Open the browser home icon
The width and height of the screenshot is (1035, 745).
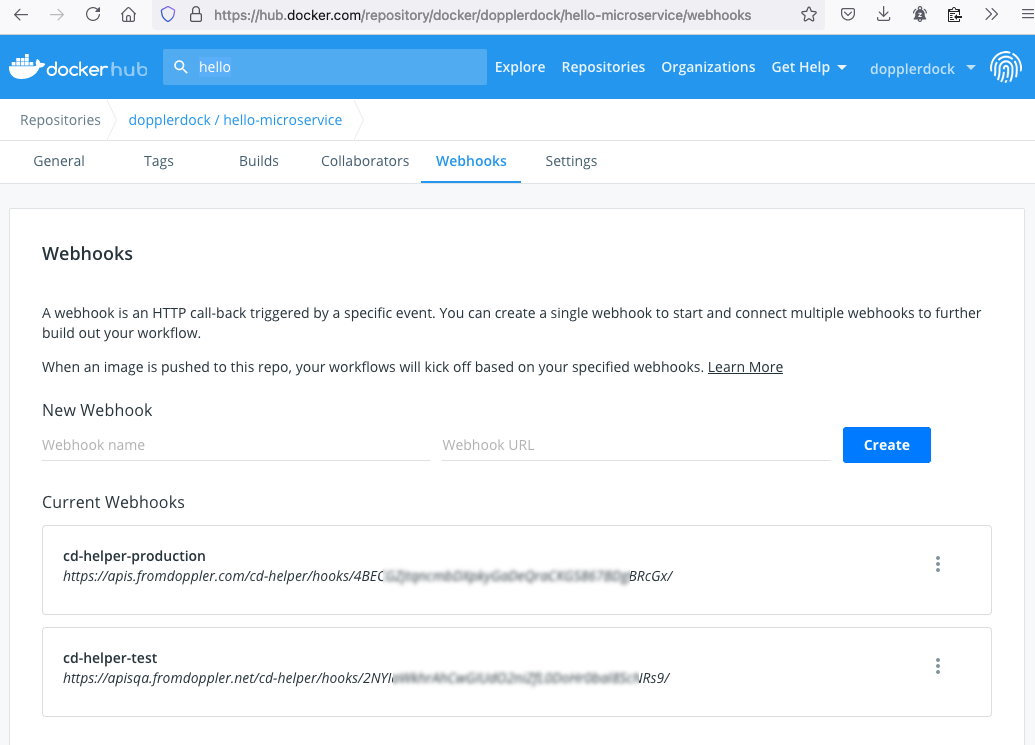129,15
